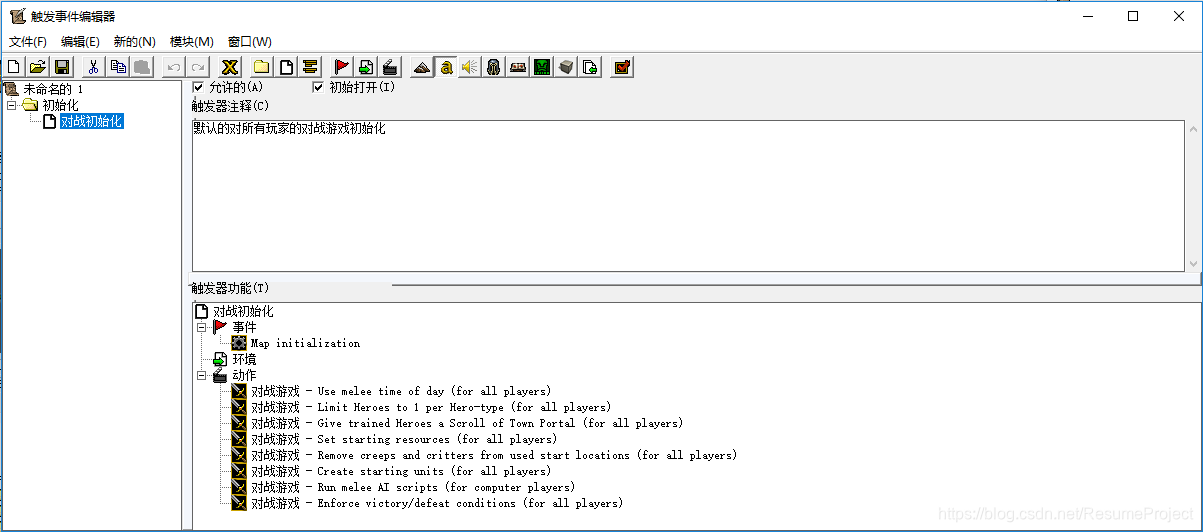Click the Test Map icon
The image size is (1203, 532).
point(622,67)
